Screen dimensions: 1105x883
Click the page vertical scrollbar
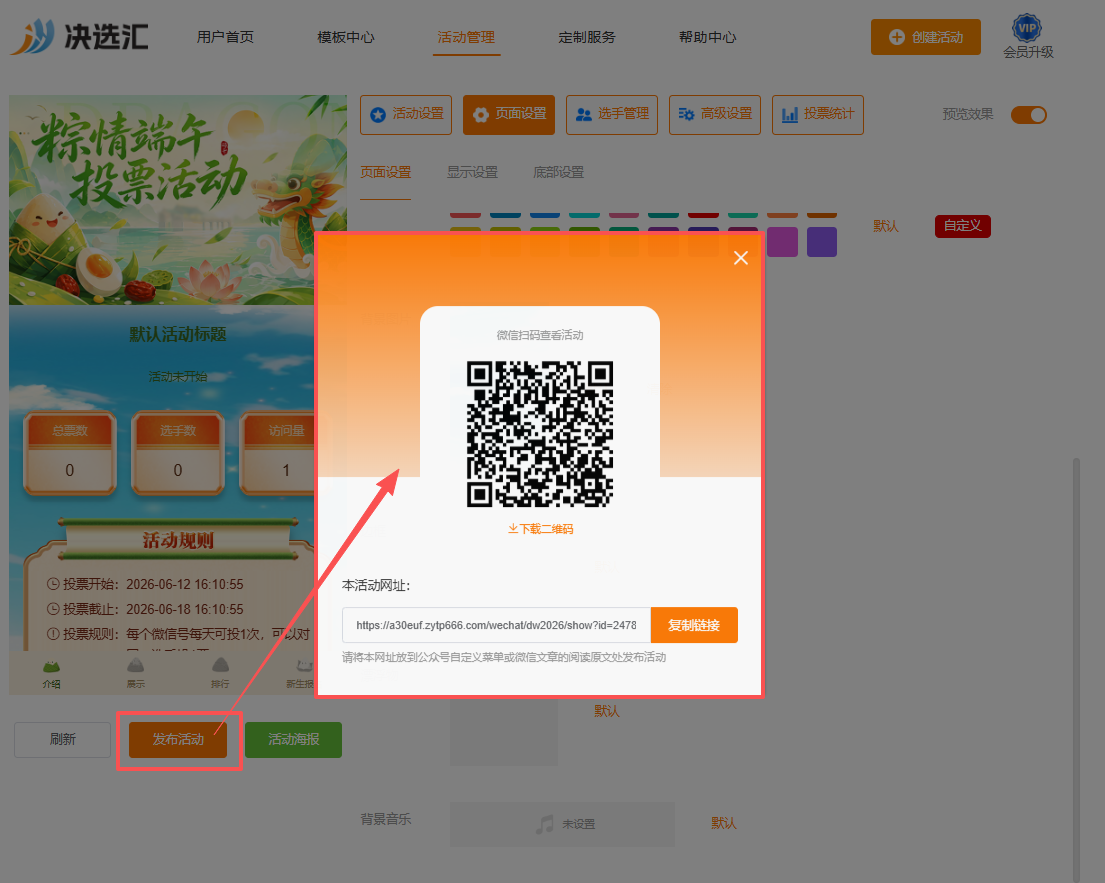(x=1076, y=669)
